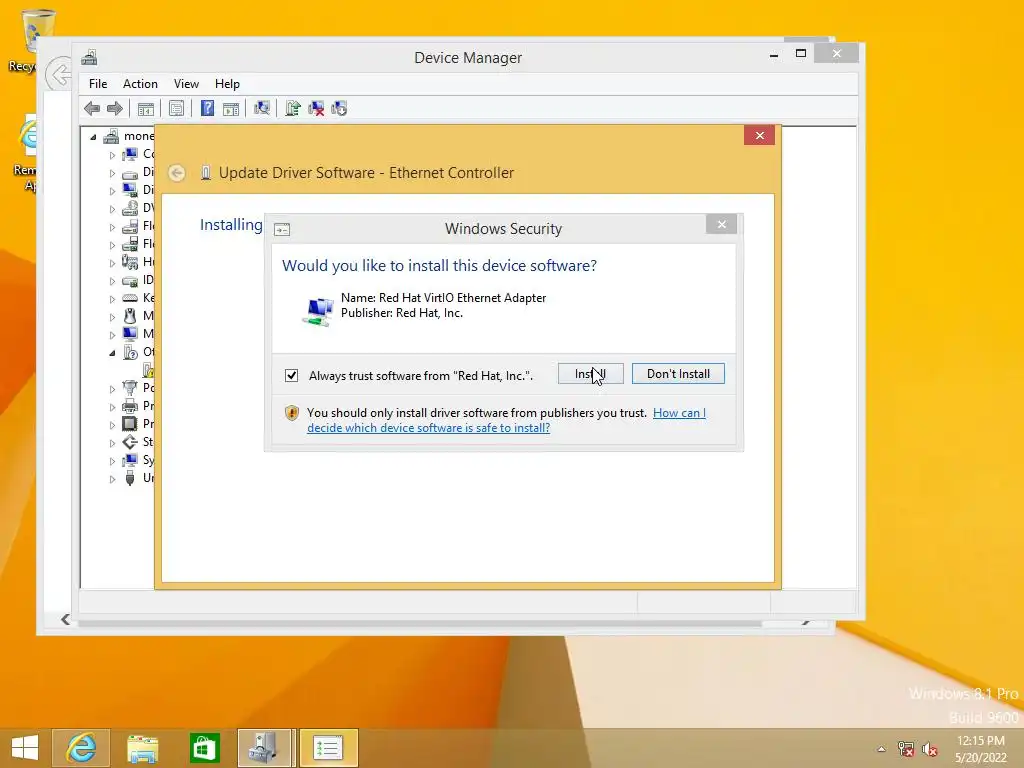Viewport: 1024px width, 768px height.
Task: Click the shield warning icon in security dialog
Action: [291, 413]
